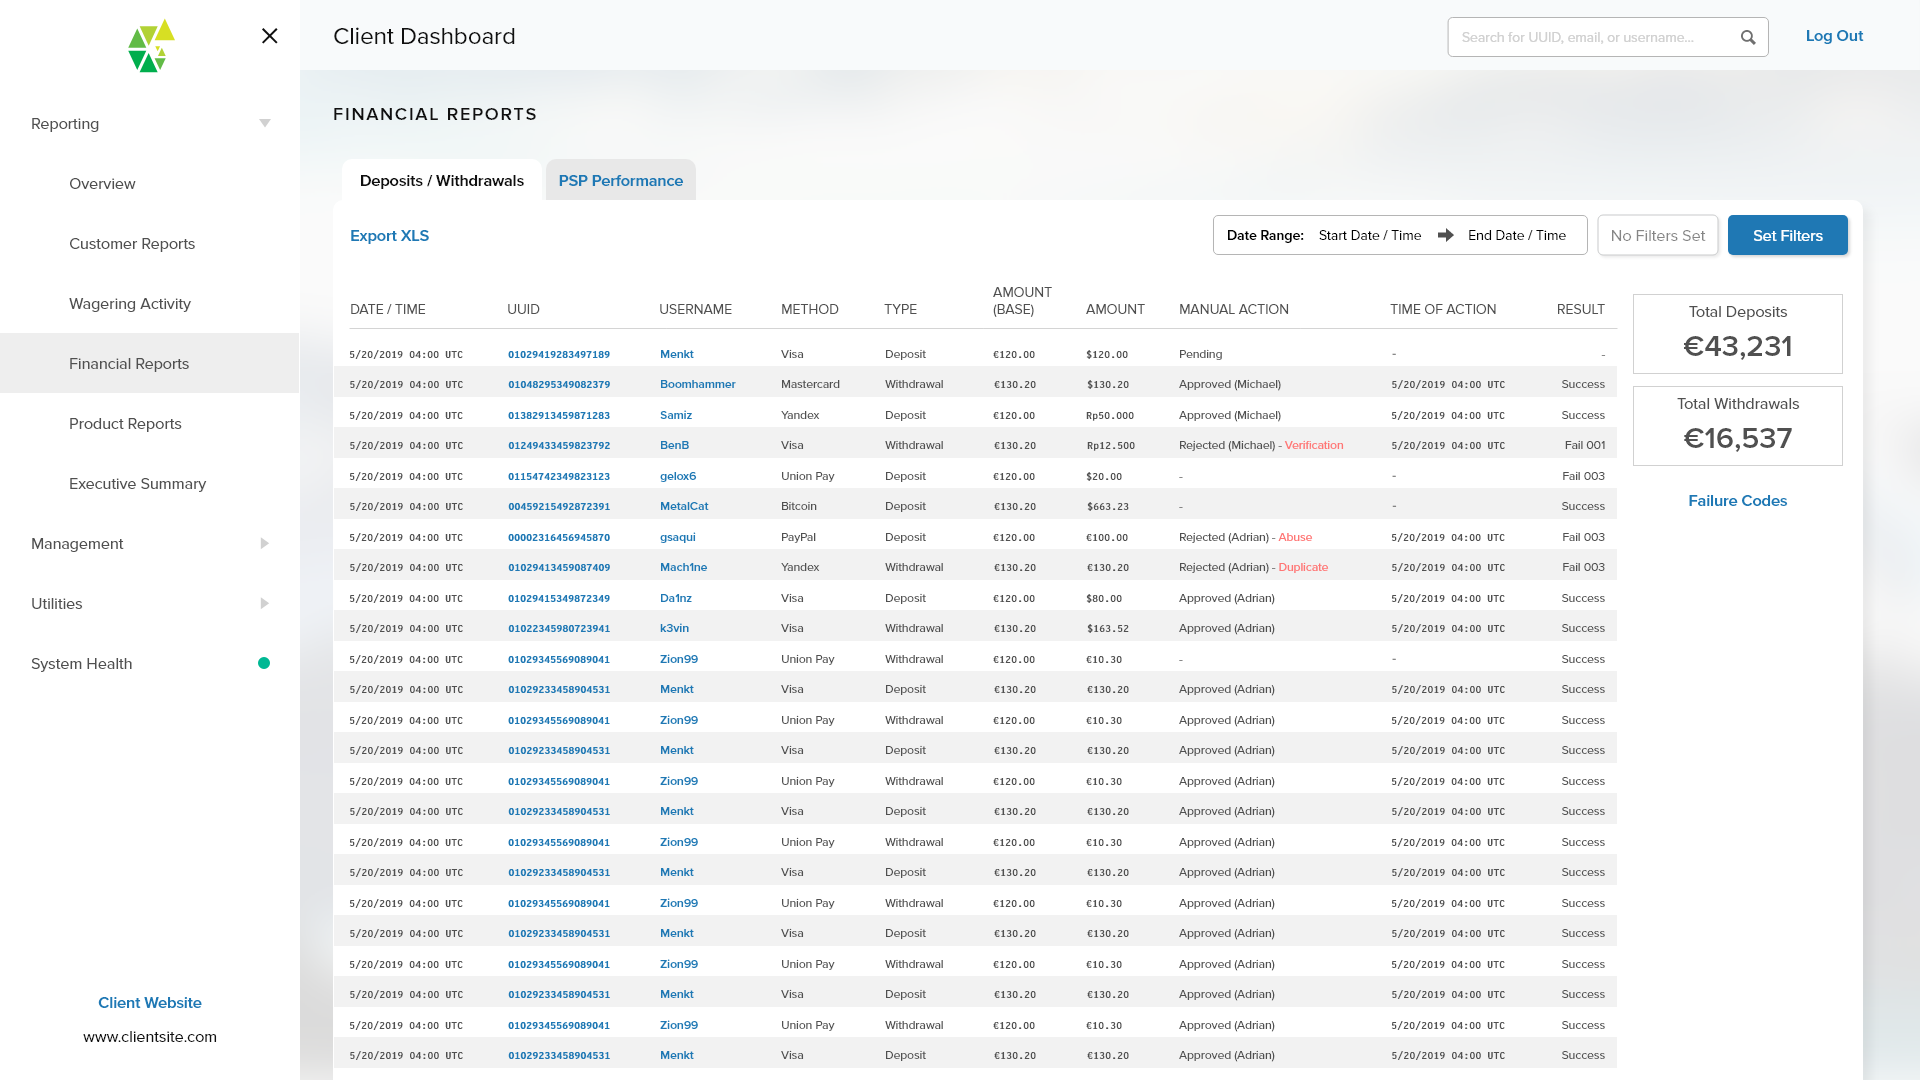
Task: Open user Boomhammer's profile link
Action: (x=697, y=384)
